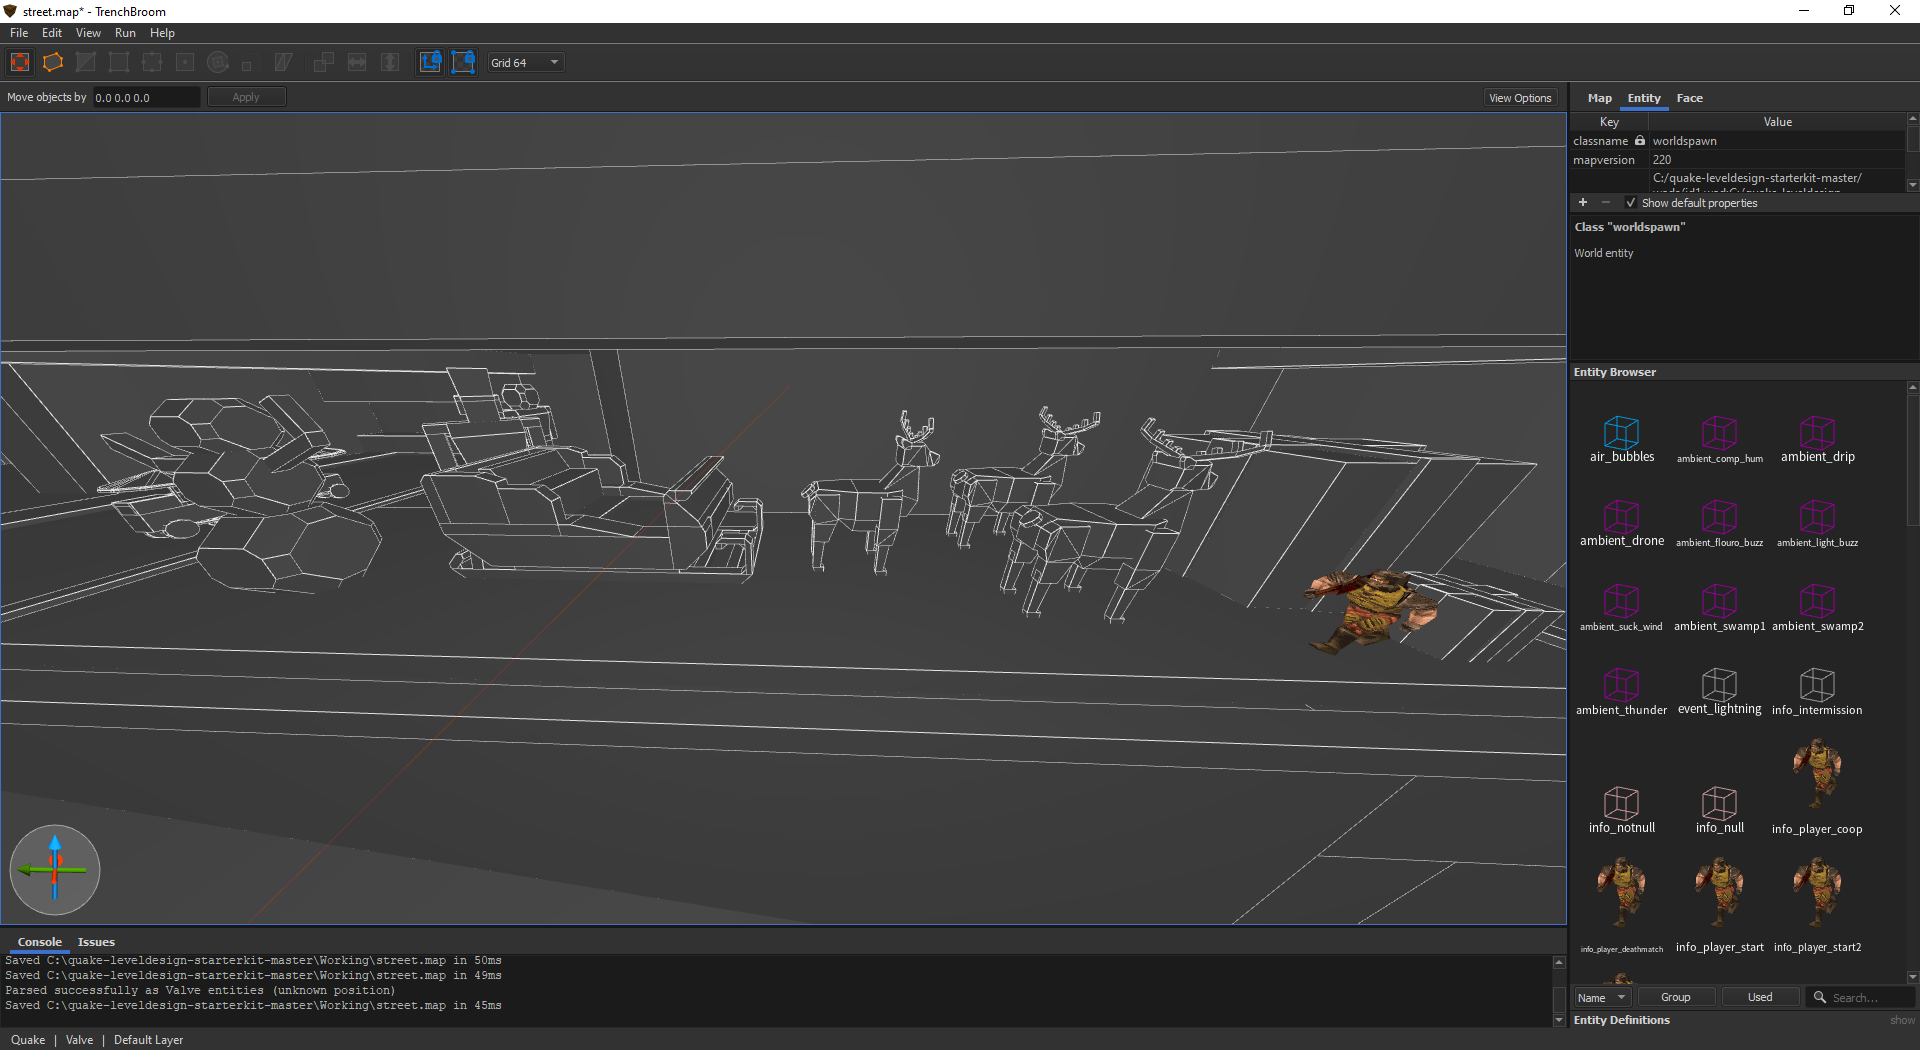Select the mapversion key cell

tap(1608, 160)
